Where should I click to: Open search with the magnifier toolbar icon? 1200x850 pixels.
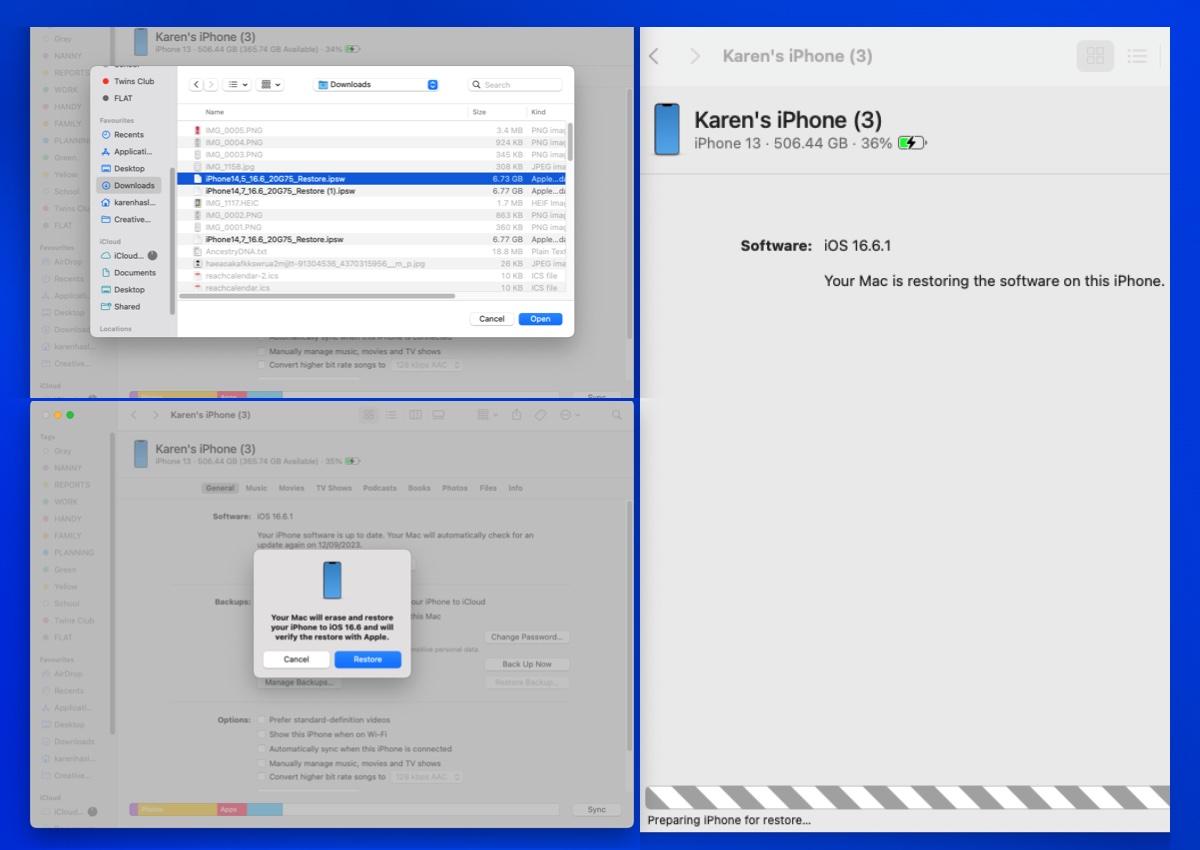pos(617,415)
